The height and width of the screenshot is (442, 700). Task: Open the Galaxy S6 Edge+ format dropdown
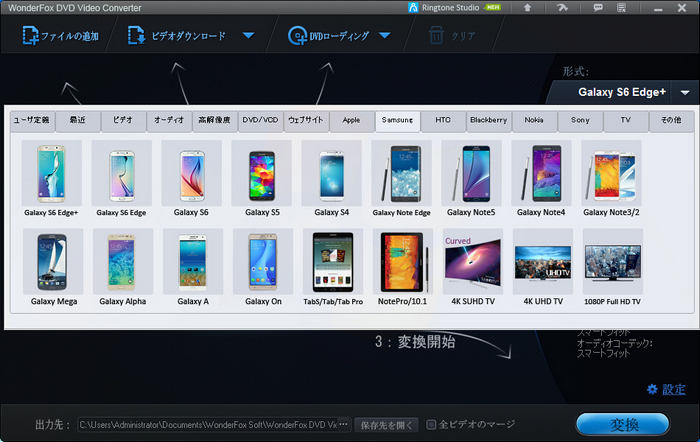tap(685, 92)
